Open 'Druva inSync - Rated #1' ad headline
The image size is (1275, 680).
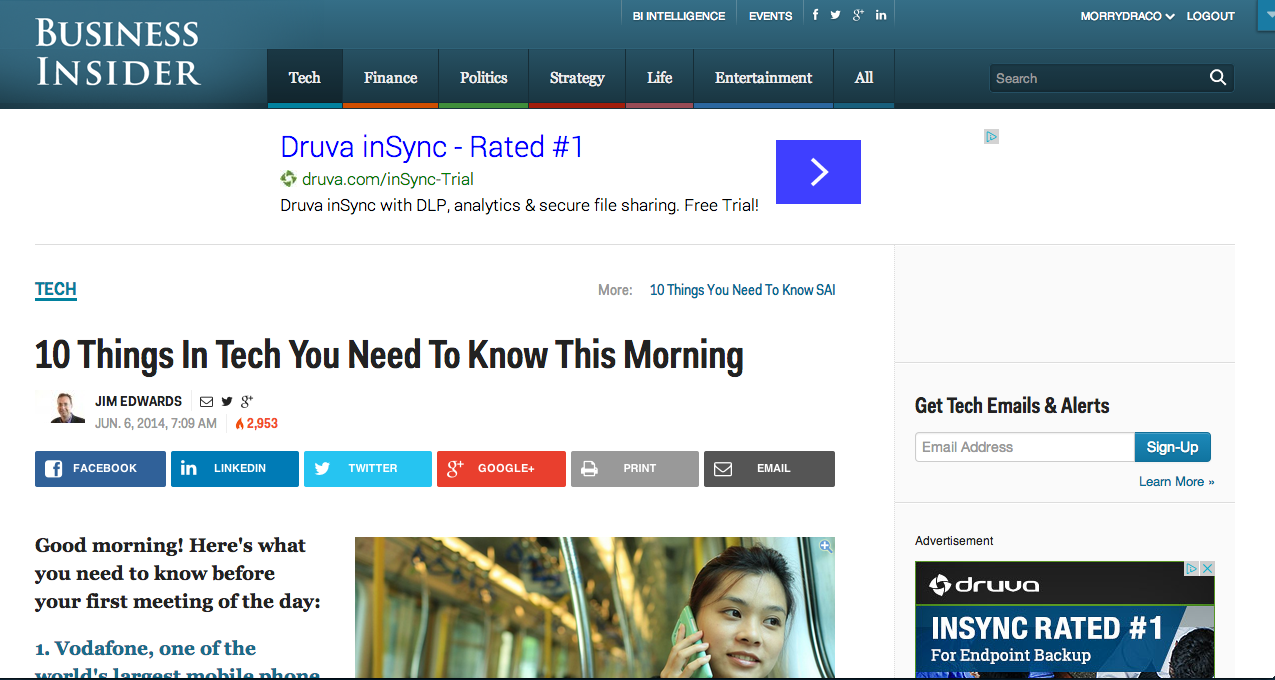(x=432, y=147)
